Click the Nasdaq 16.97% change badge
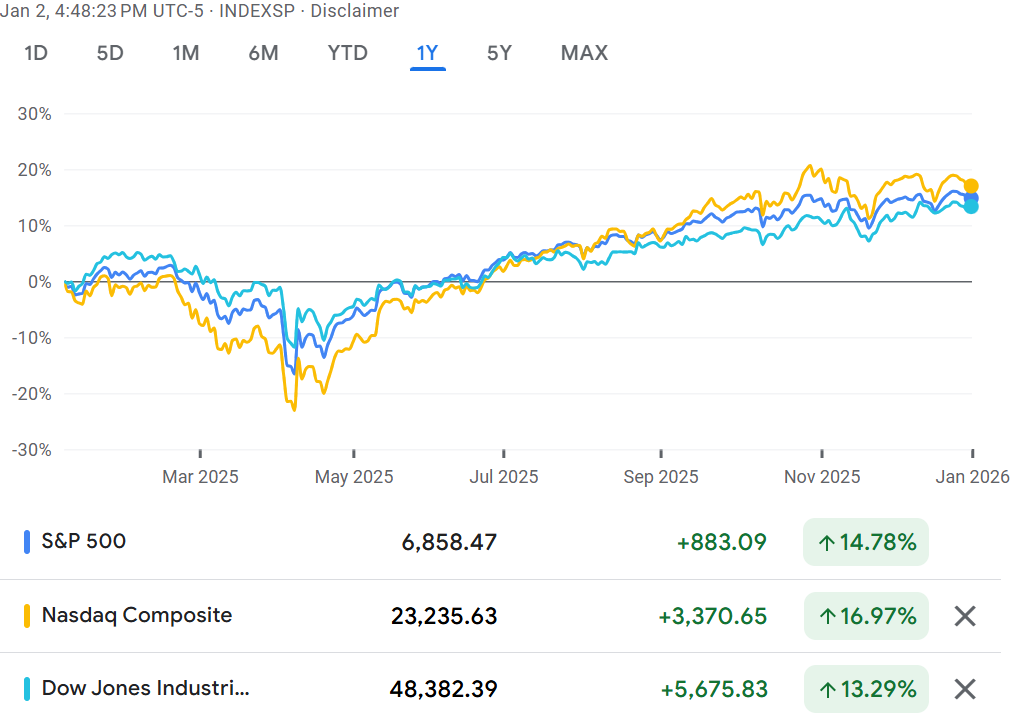This screenshot has width=1022, height=724. (x=866, y=616)
